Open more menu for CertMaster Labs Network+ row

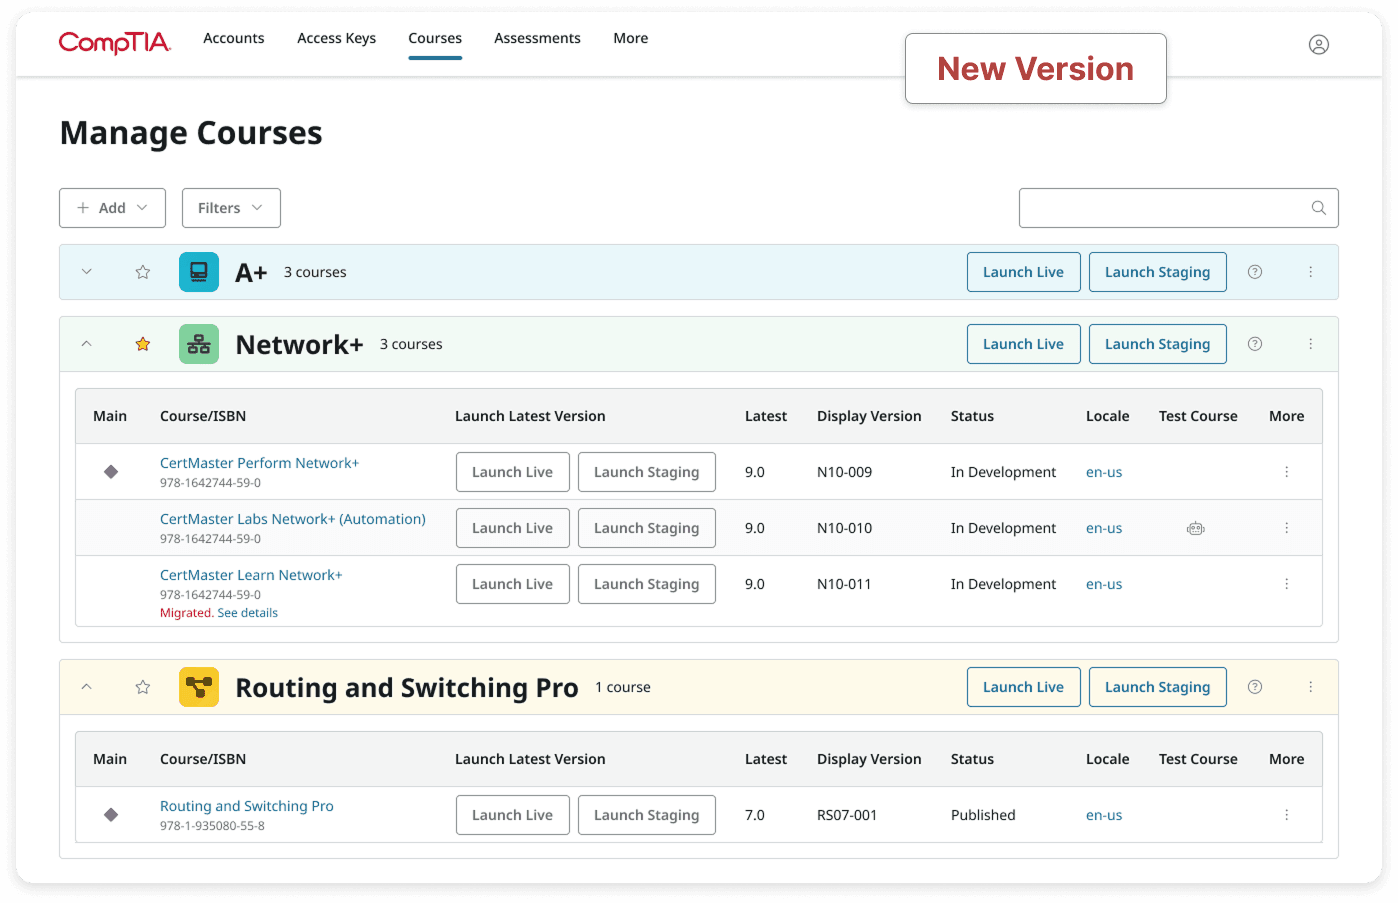[1287, 528]
